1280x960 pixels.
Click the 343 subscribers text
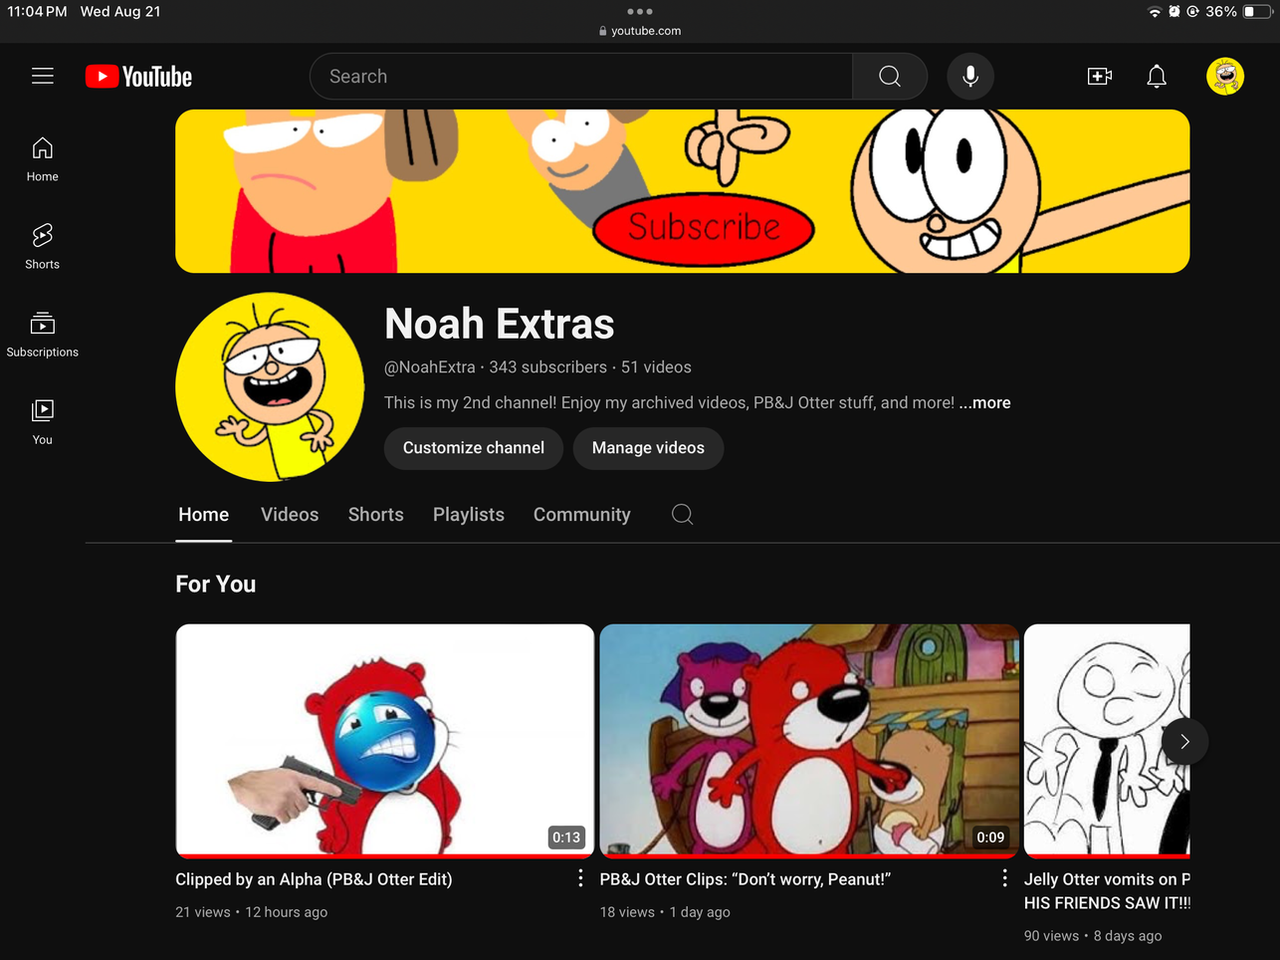pos(548,367)
